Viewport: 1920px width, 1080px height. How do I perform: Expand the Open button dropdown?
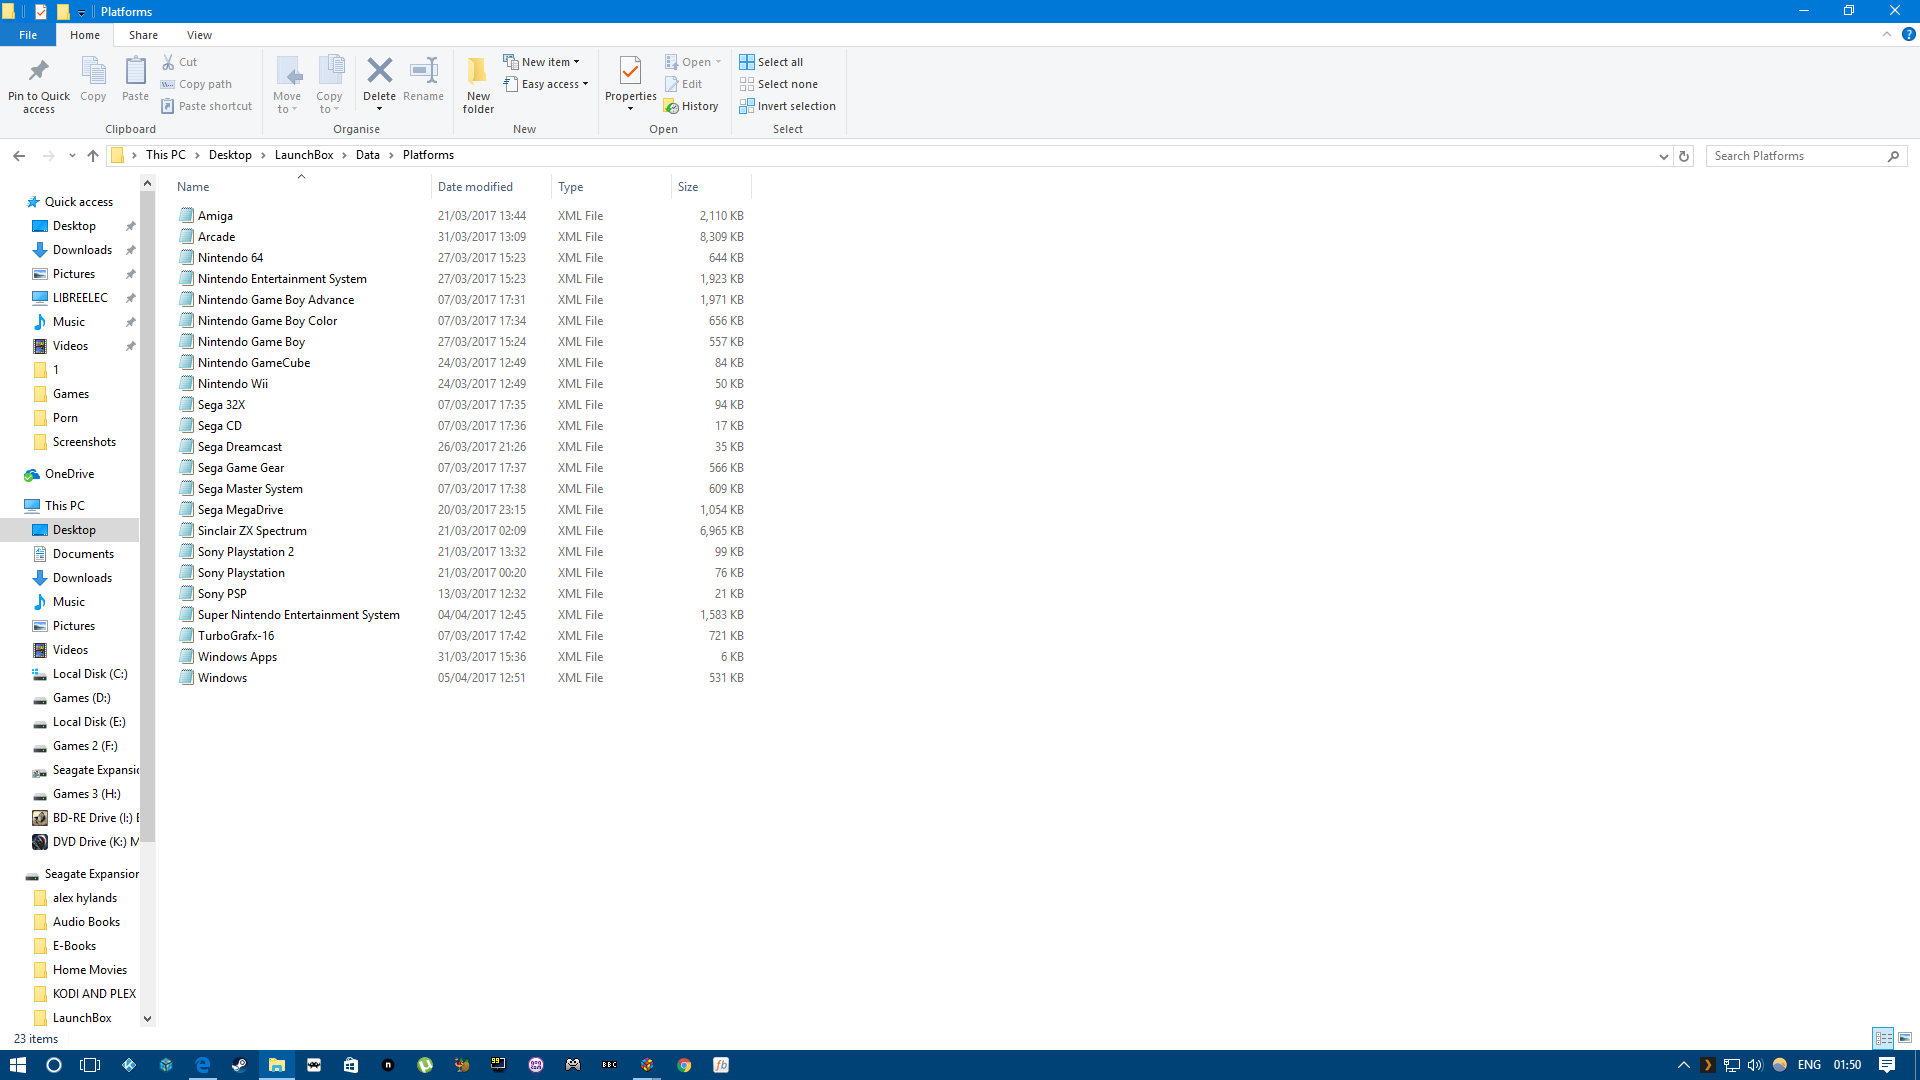click(x=718, y=62)
